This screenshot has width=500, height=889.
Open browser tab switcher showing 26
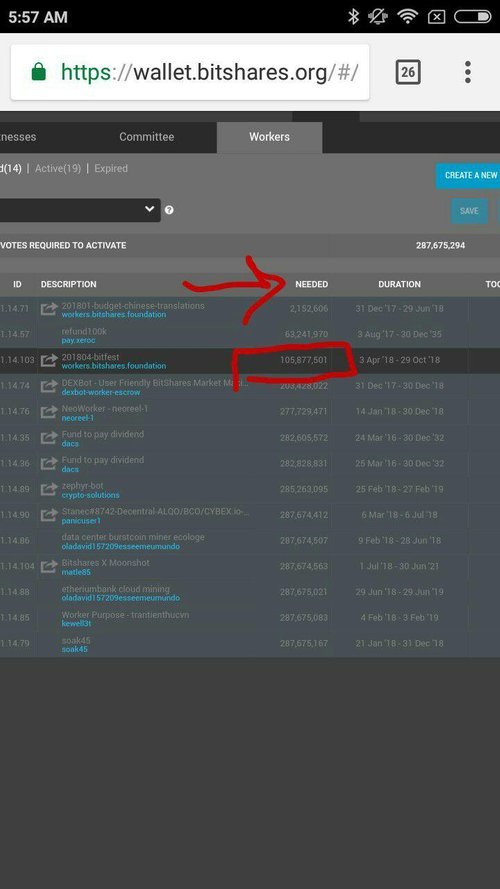pos(408,72)
